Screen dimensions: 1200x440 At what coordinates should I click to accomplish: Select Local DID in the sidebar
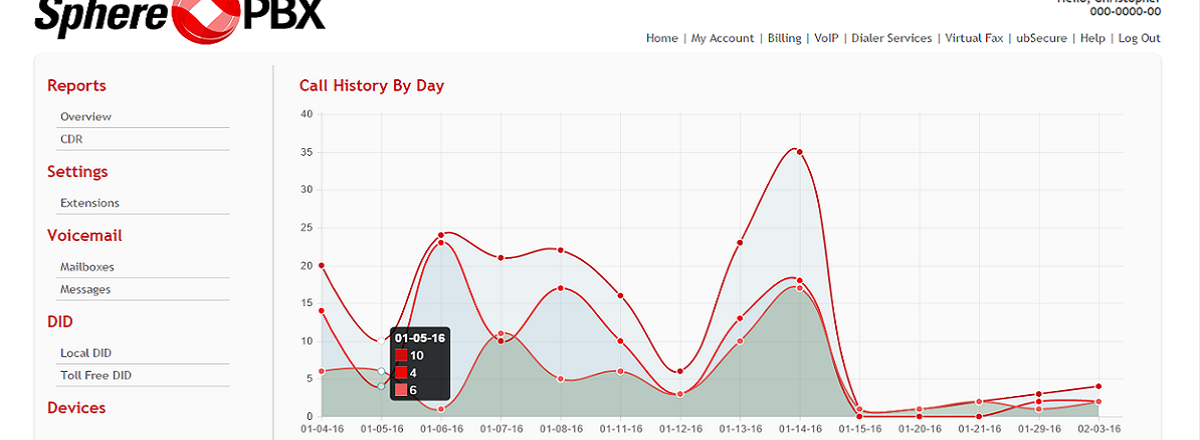pos(86,353)
